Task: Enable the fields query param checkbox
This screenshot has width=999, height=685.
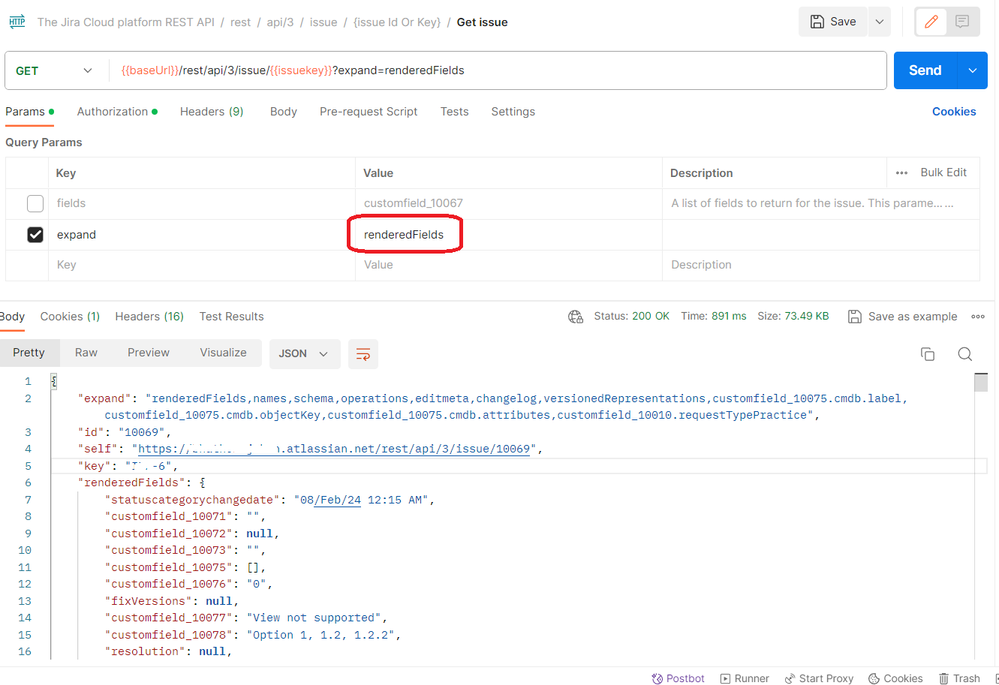Action: click(x=35, y=203)
